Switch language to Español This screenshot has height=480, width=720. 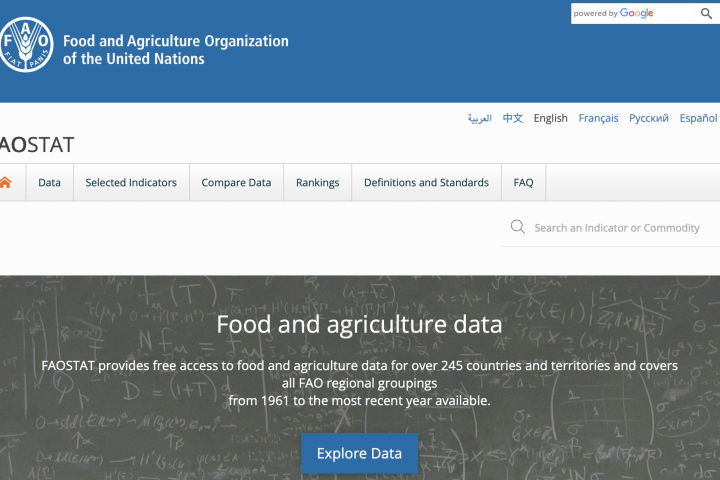click(x=699, y=118)
